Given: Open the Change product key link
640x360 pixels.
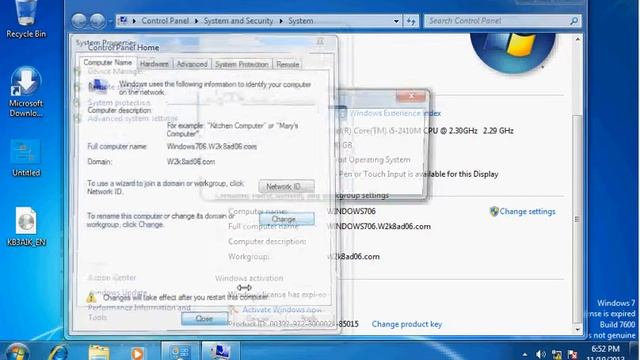Looking at the screenshot, I should pyautogui.click(x=407, y=324).
